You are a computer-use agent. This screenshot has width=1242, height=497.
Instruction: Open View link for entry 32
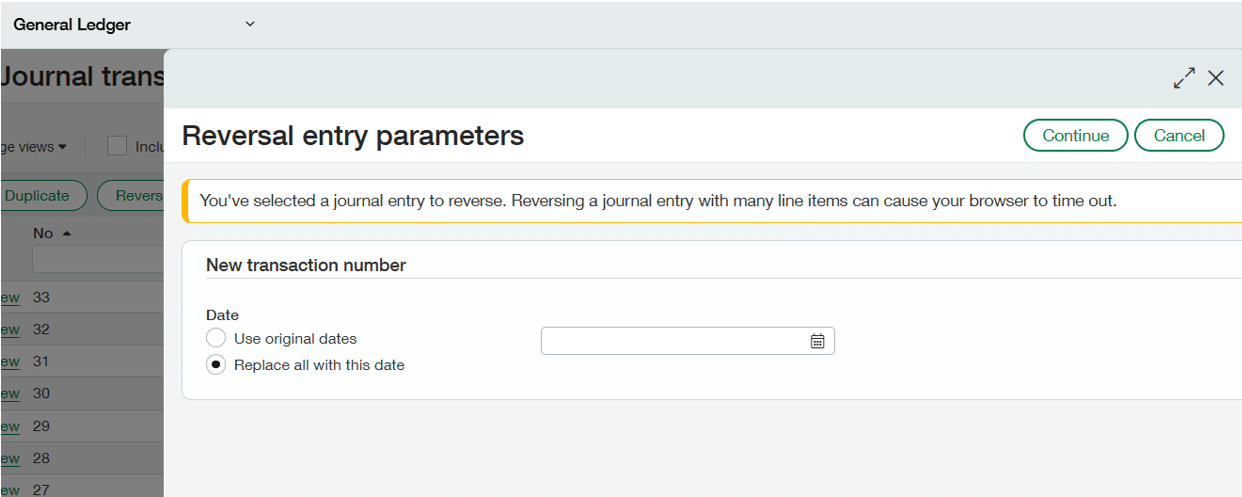tap(10, 329)
